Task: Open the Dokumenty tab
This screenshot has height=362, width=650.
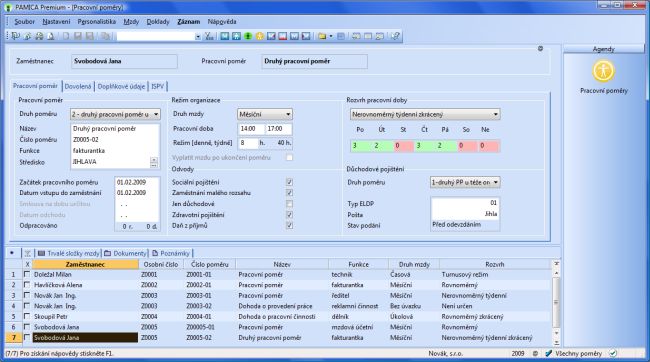Action: [x=125, y=253]
